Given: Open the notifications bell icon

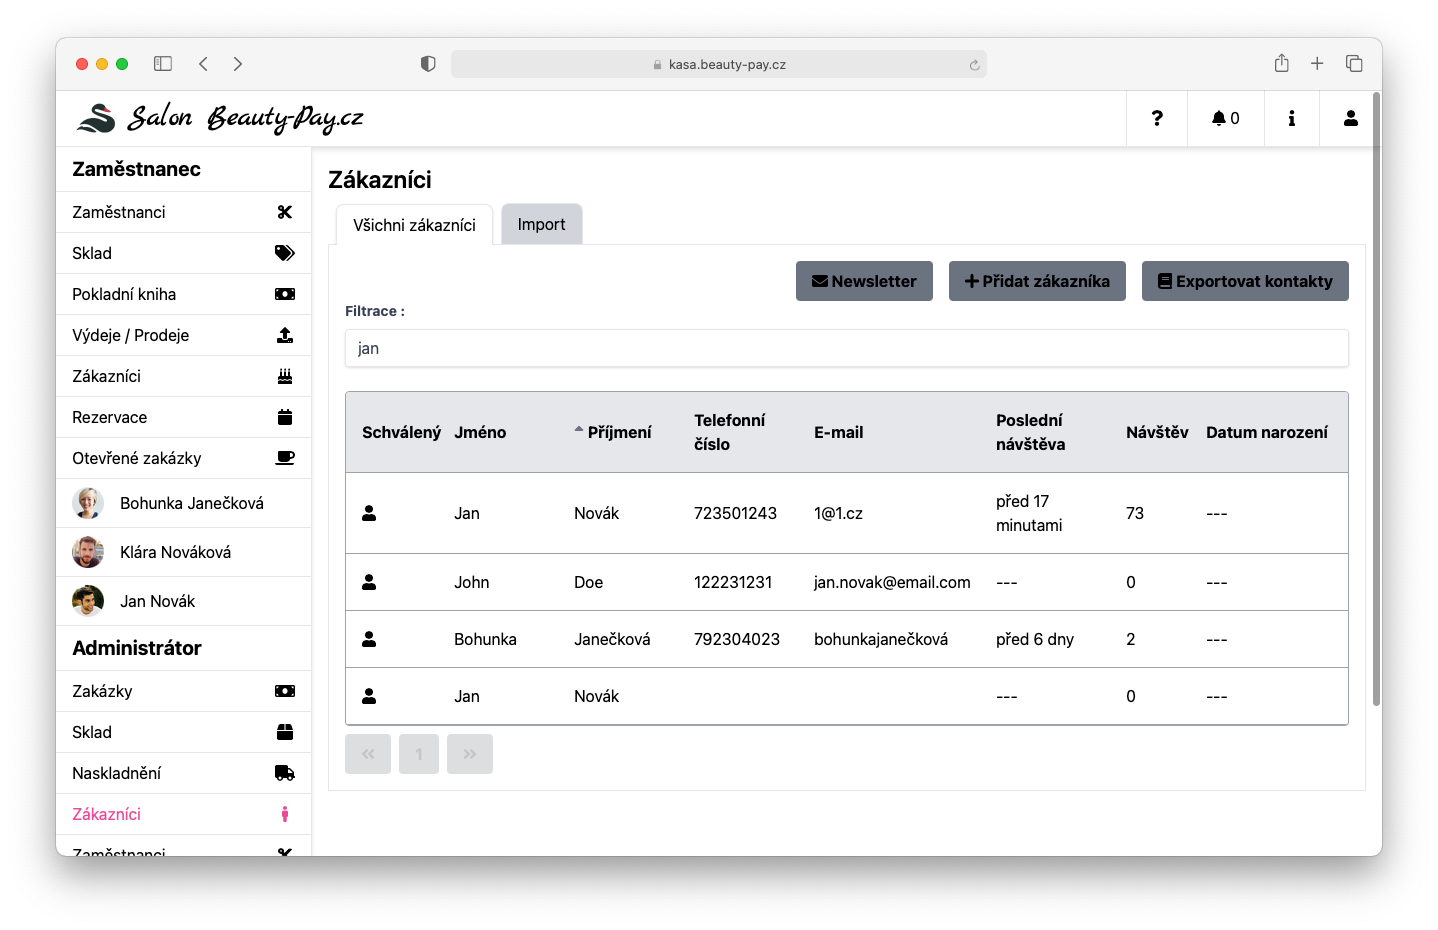Looking at the screenshot, I should (1218, 118).
